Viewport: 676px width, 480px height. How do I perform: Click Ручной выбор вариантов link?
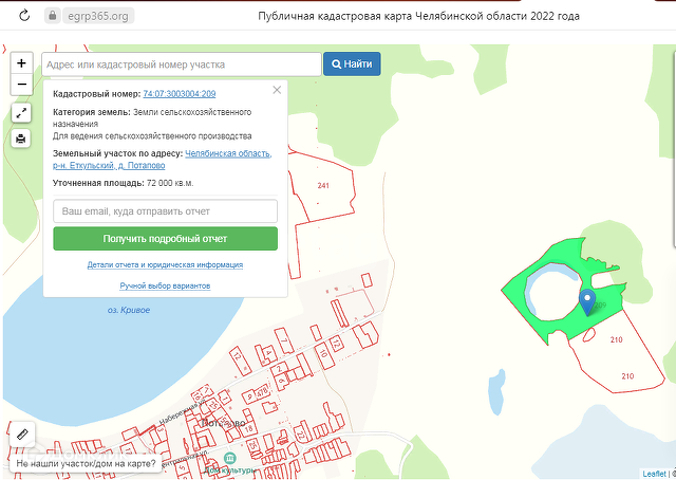pos(165,286)
